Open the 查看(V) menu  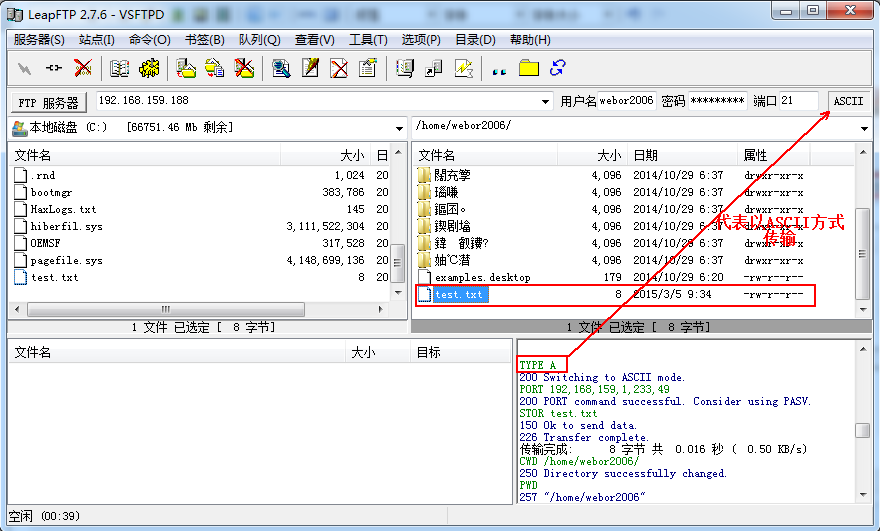315,40
